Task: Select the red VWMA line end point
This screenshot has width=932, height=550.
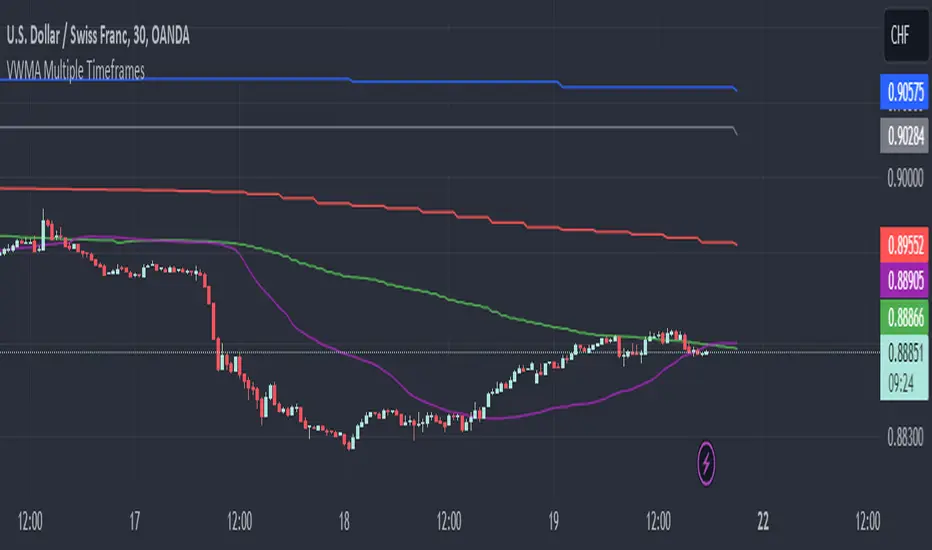Action: [736, 244]
